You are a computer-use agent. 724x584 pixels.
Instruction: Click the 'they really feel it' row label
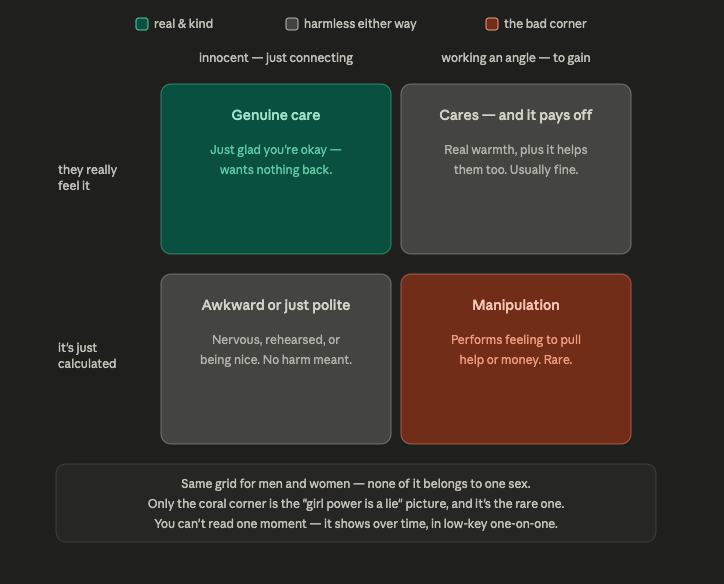[87, 178]
